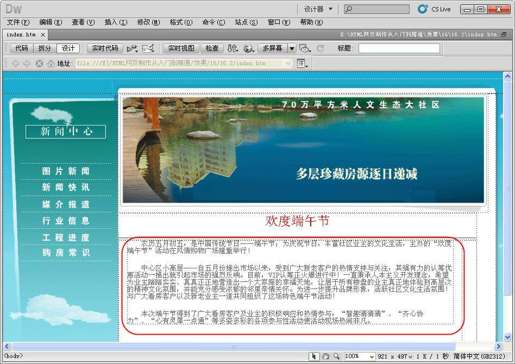Toggle 实时视图 (Live View) button
This screenshot has width=515, height=364.
click(181, 48)
